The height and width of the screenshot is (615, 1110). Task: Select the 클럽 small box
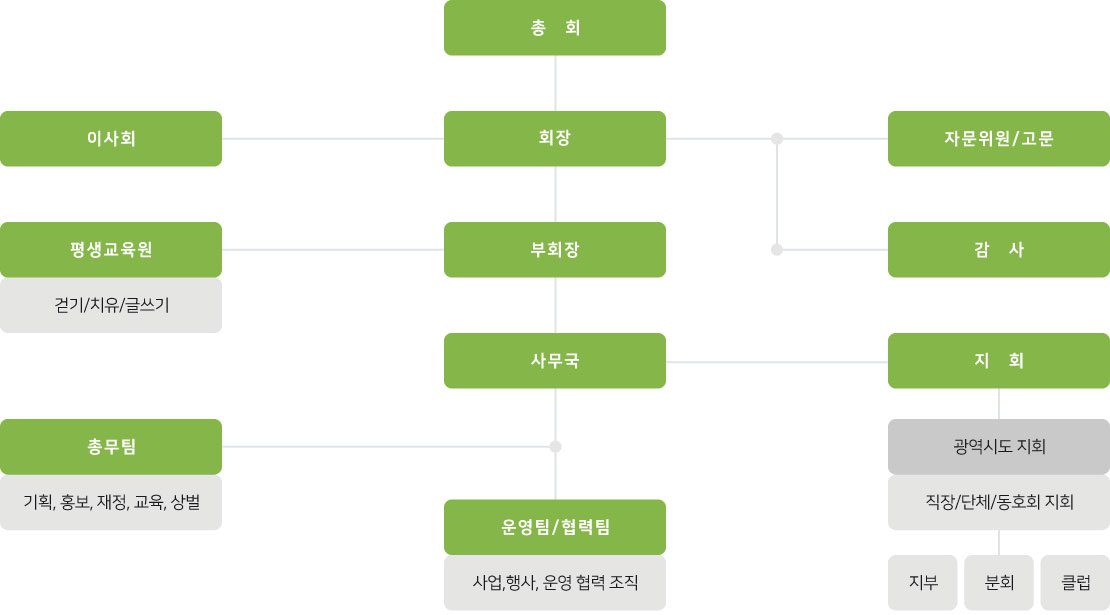(x=1075, y=582)
